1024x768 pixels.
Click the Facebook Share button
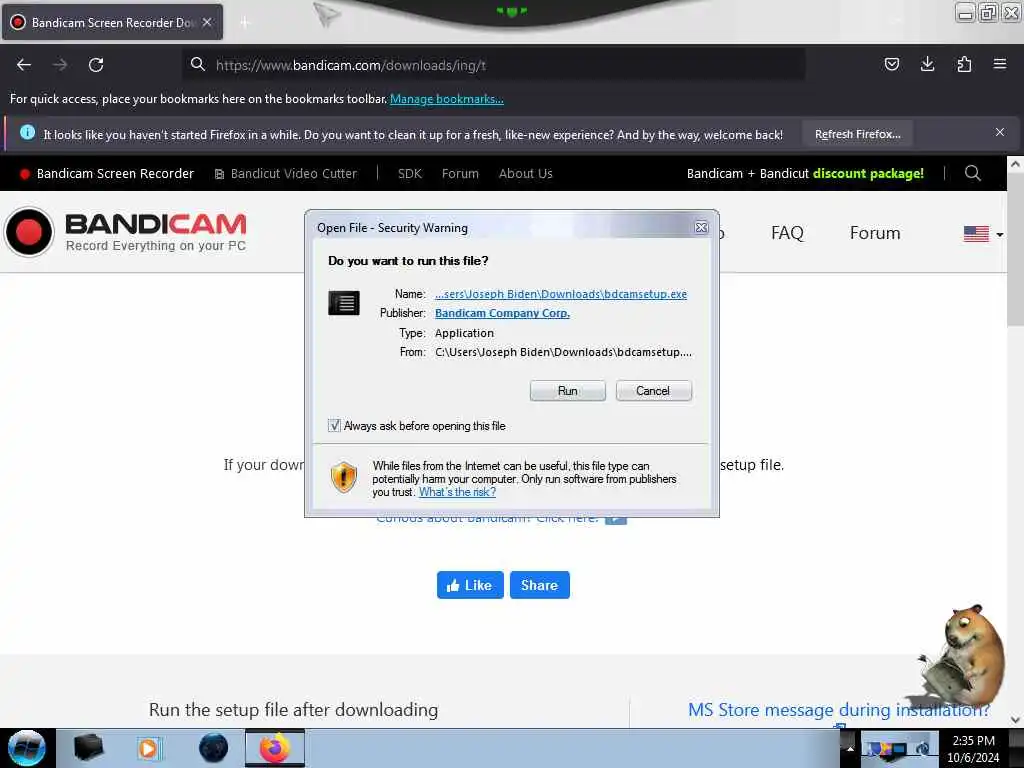coord(539,585)
